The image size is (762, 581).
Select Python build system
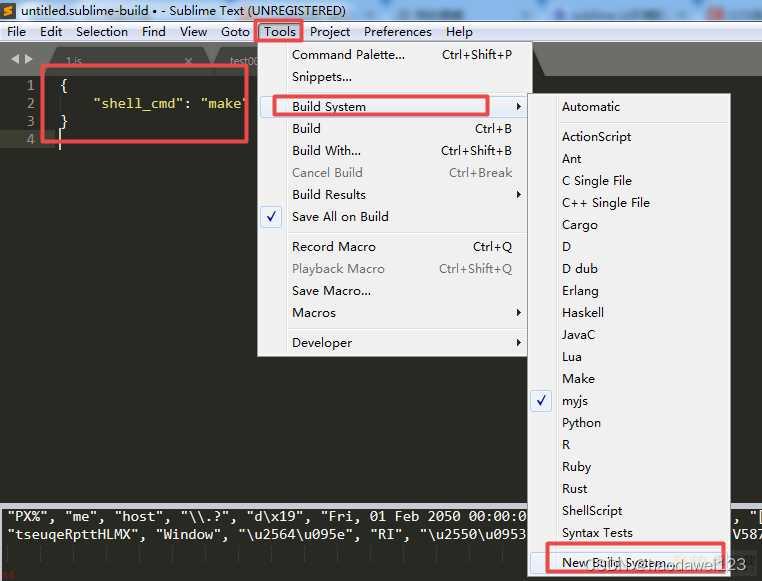coord(630,423)
